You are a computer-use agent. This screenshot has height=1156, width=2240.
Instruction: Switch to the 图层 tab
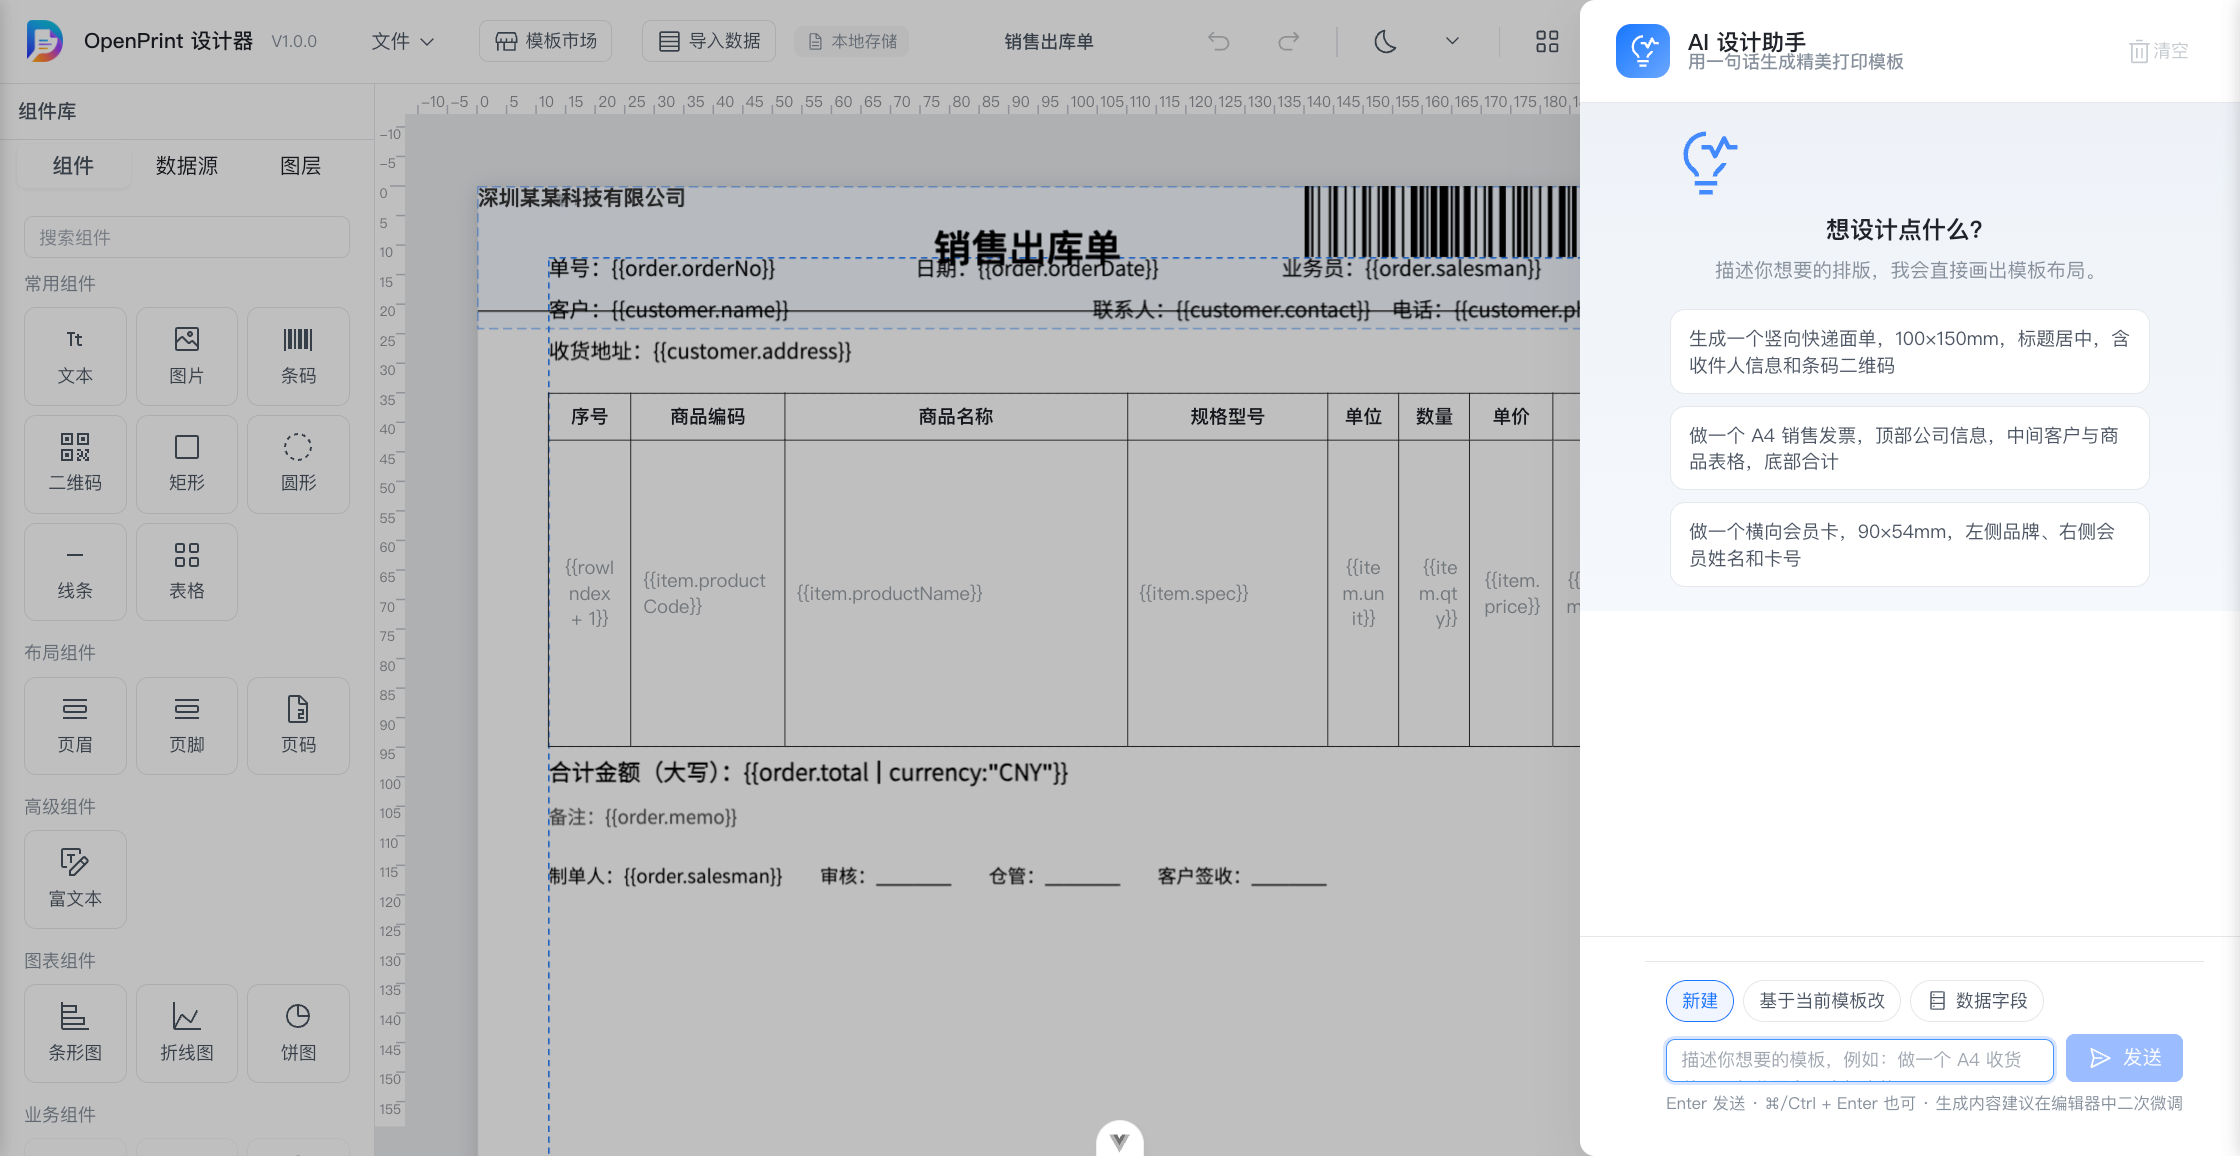tap(300, 166)
